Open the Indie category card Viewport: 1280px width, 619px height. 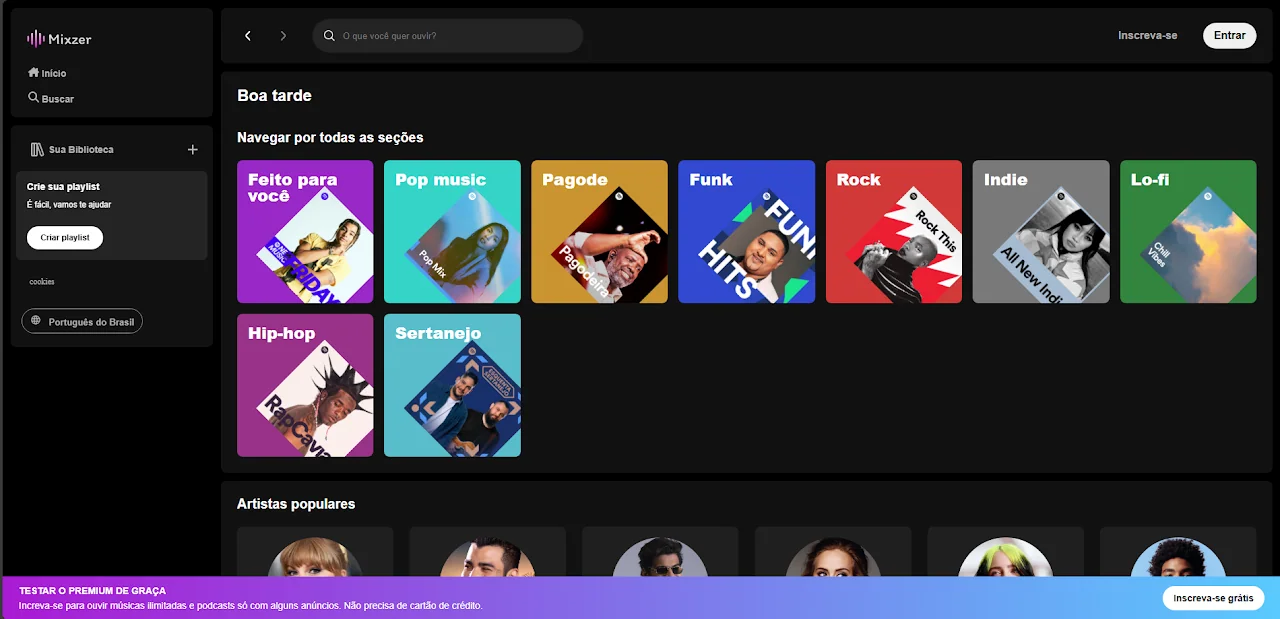tap(1041, 231)
